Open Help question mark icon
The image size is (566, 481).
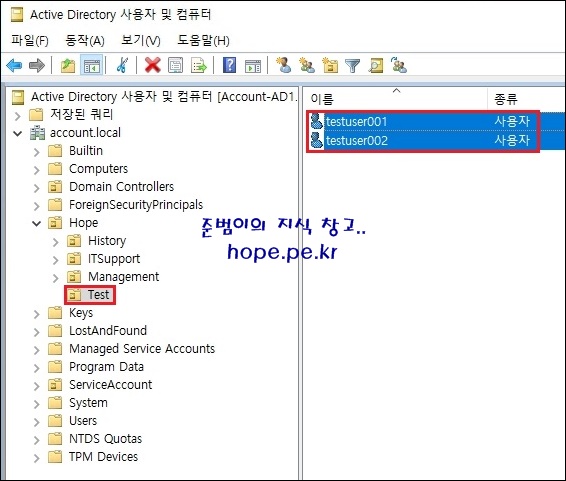click(x=230, y=65)
